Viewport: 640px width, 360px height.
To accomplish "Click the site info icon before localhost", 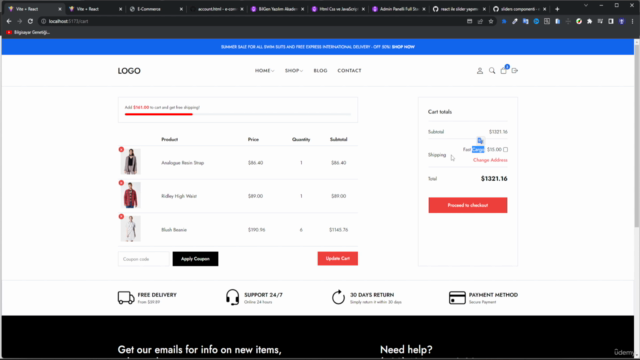I will pyautogui.click(x=43, y=21).
